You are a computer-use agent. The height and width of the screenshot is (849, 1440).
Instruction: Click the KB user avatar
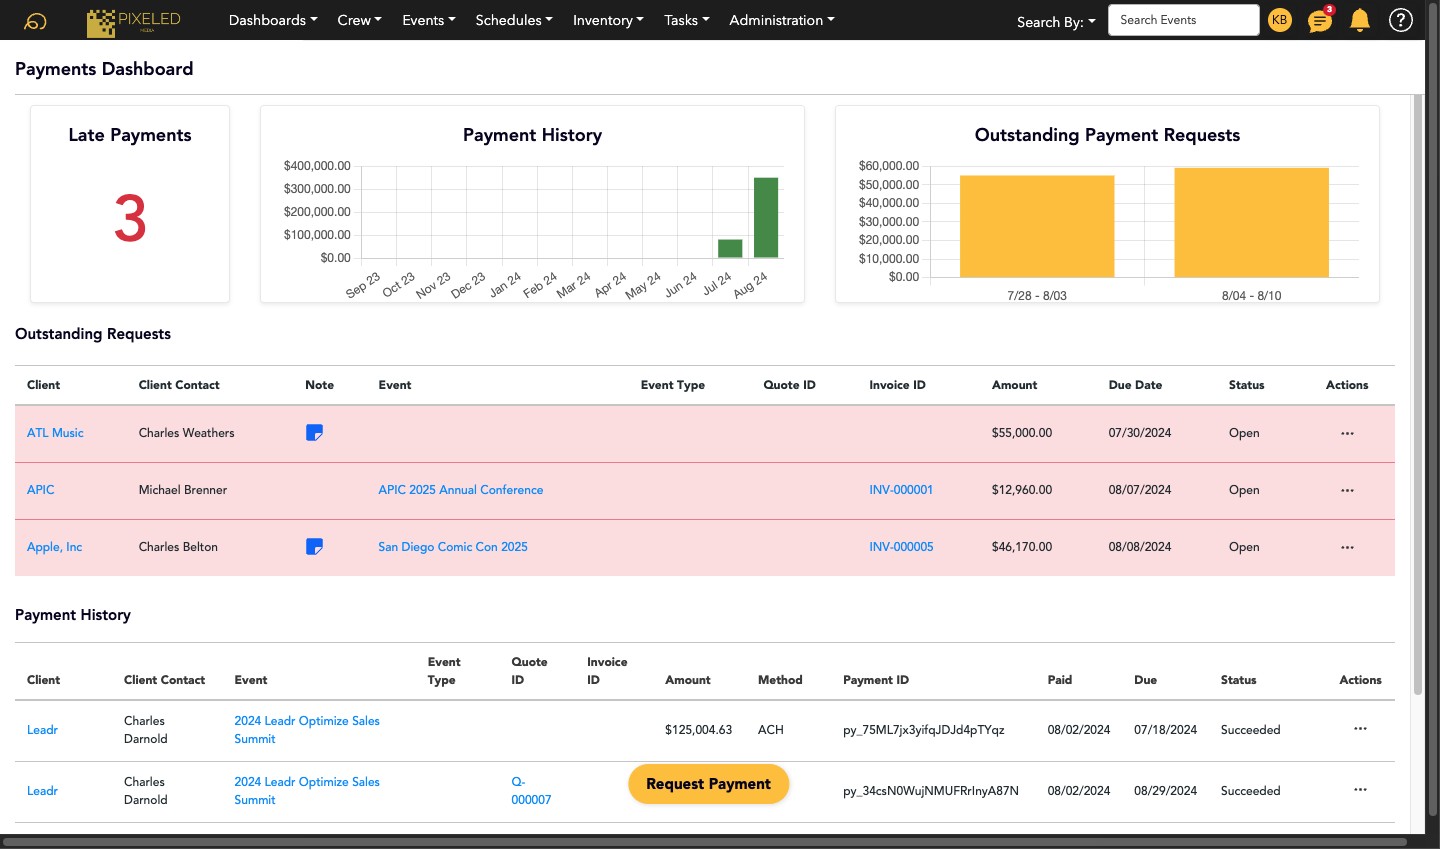tap(1279, 20)
